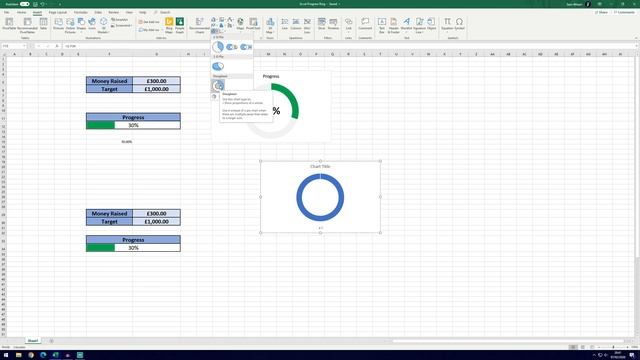Click the 'Chart Title' text in the chart
This screenshot has width=640, height=360.
(x=320, y=167)
